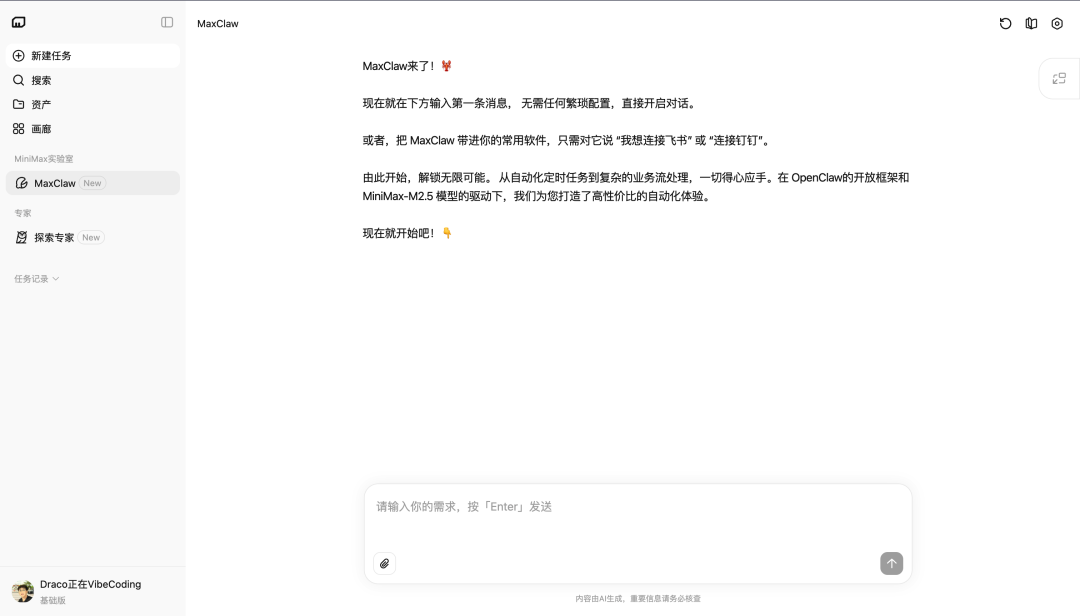The image size is (1080, 616).
Task: Focus the 请输入你的需求 message input
Action: pyautogui.click(x=638, y=507)
